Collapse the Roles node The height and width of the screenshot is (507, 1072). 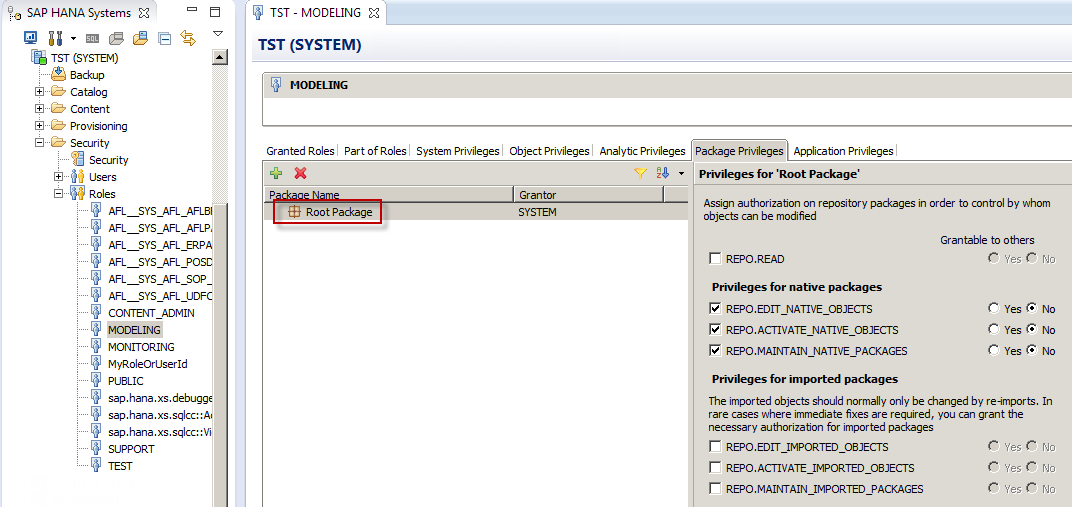[x=59, y=194]
